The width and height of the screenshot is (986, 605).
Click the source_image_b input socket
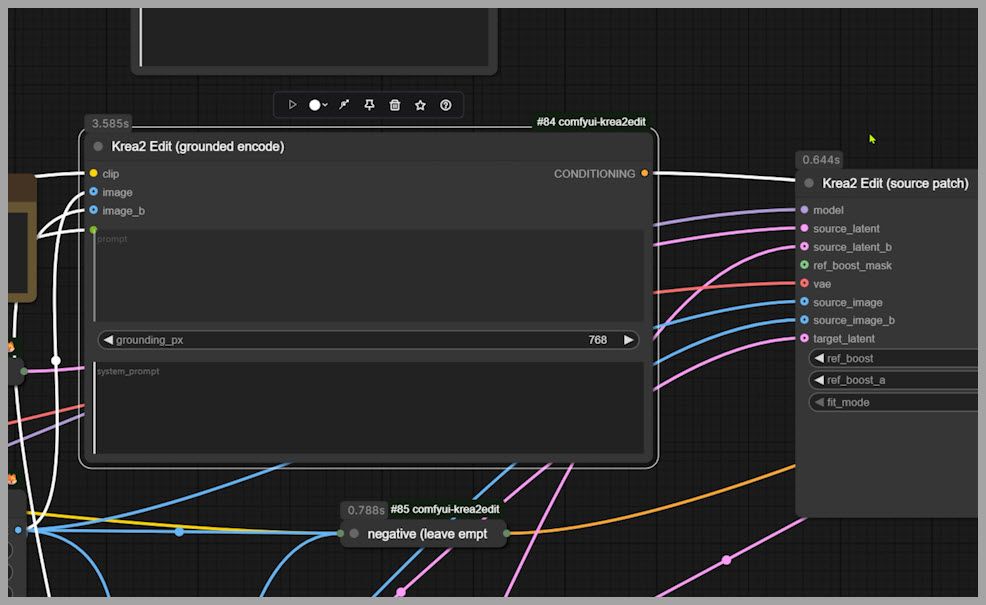tap(804, 320)
